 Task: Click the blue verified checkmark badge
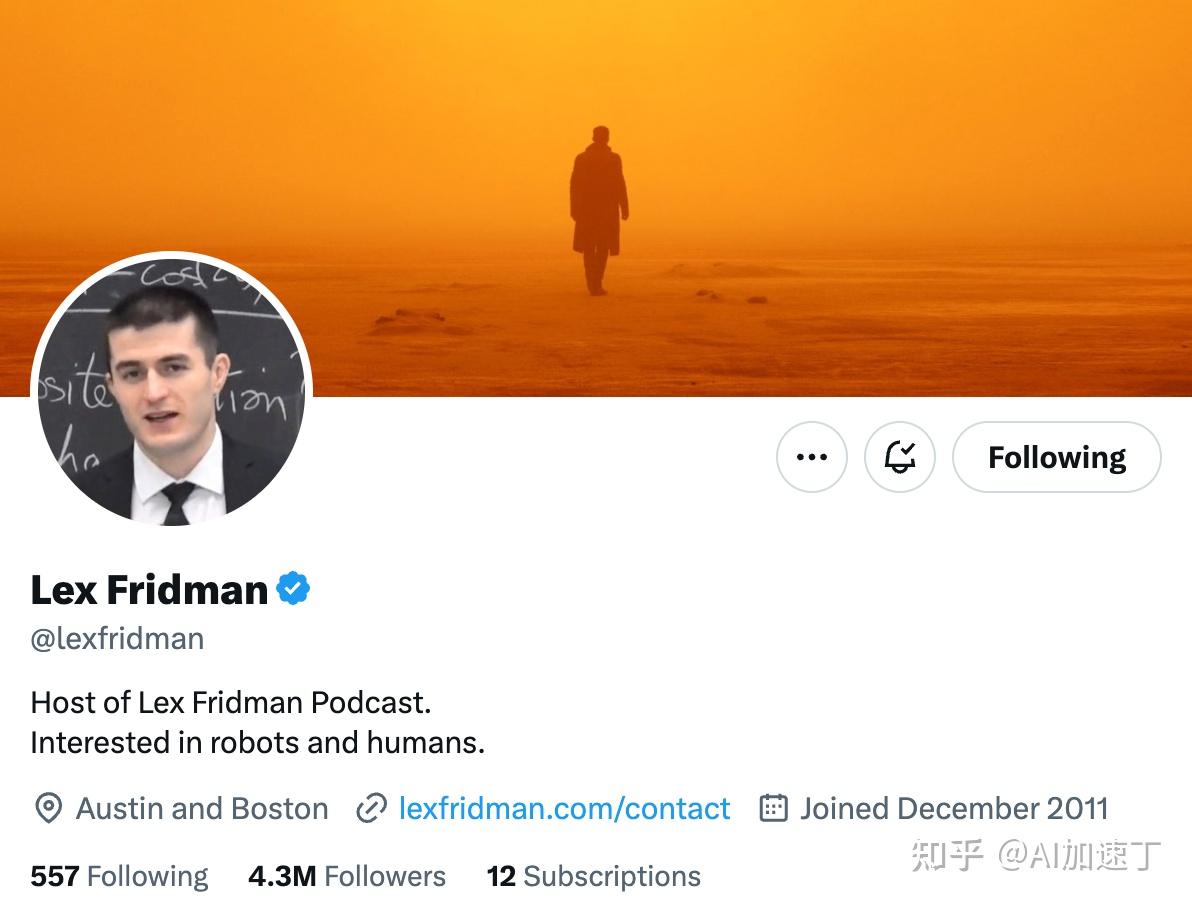coord(293,589)
